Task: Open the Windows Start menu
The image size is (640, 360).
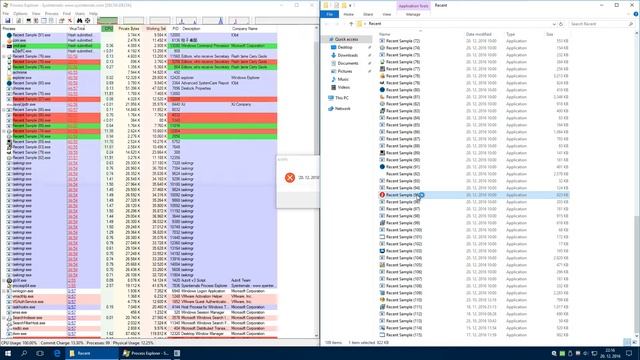Action: click(x=7, y=353)
